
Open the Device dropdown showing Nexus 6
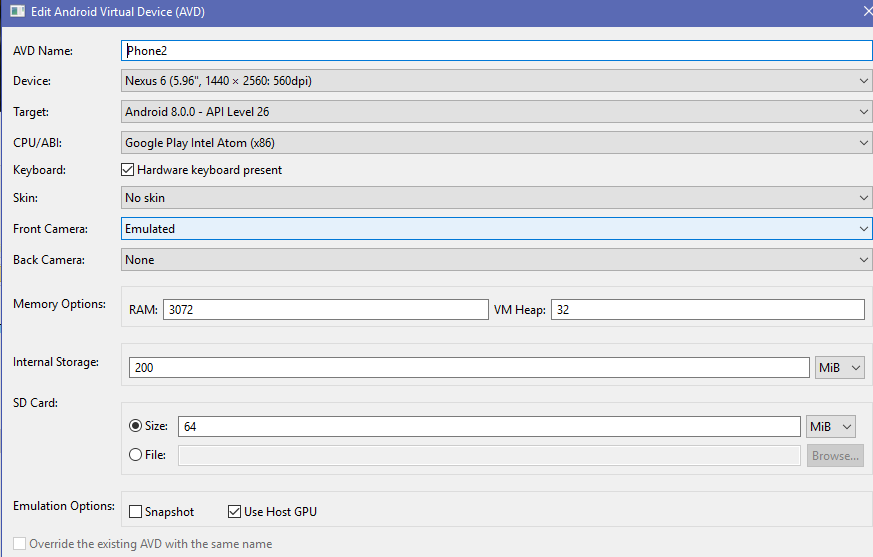tap(496, 81)
